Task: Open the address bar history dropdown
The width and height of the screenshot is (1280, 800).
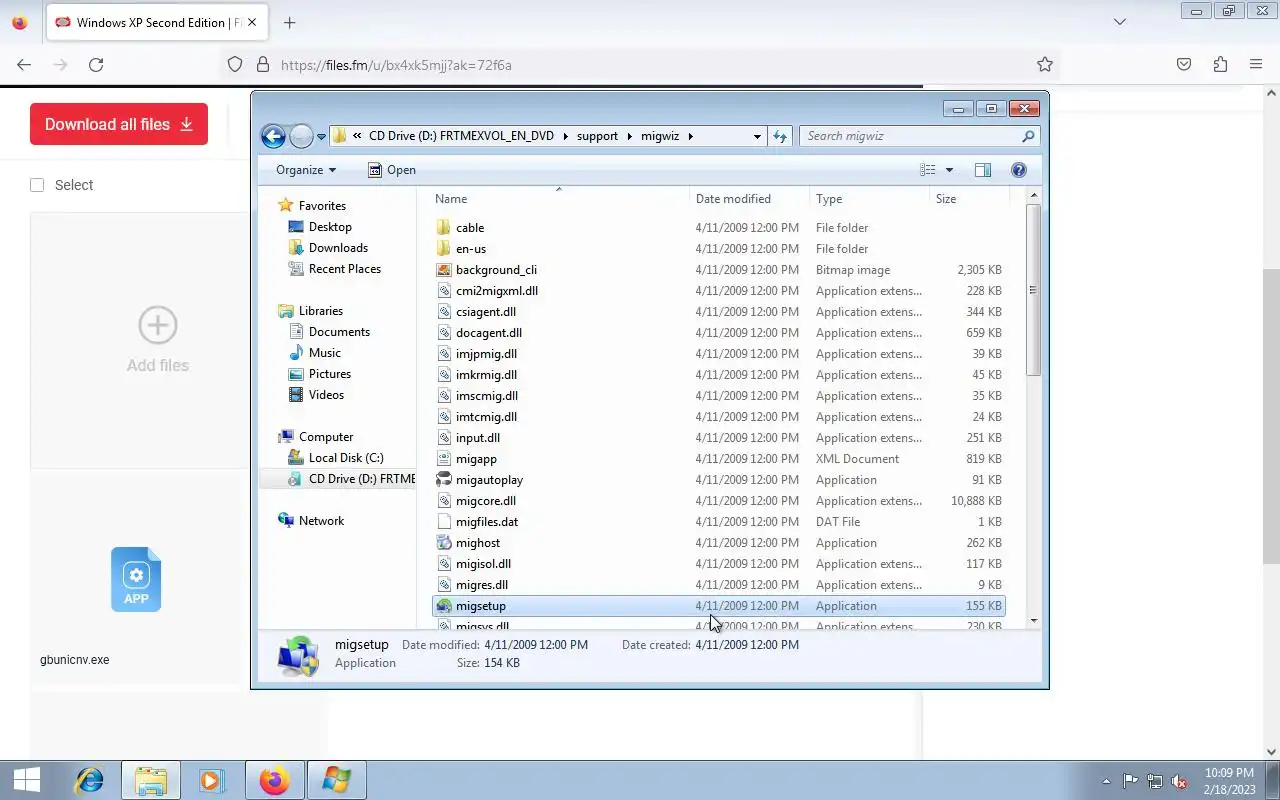Action: point(757,136)
